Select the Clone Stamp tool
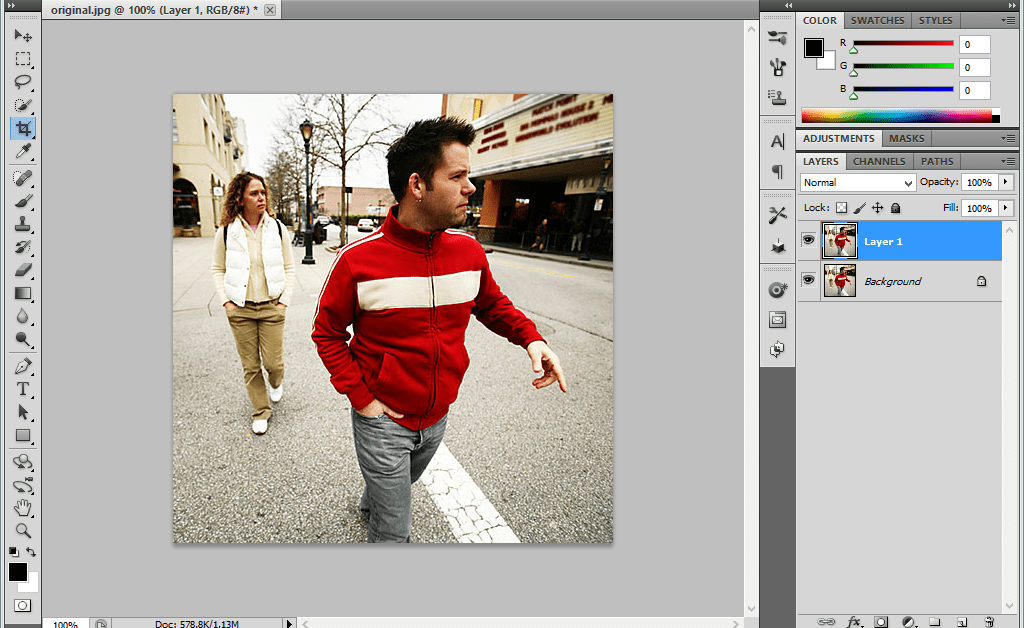 coord(23,224)
